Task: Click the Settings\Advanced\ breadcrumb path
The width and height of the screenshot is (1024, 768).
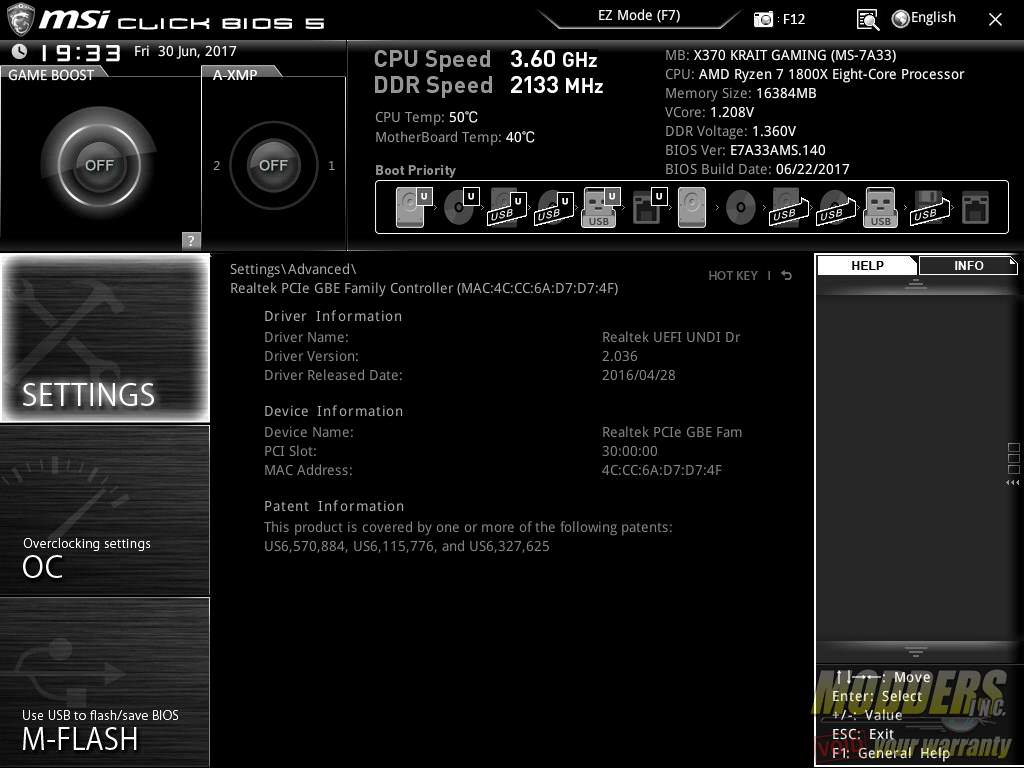Action: pos(293,269)
